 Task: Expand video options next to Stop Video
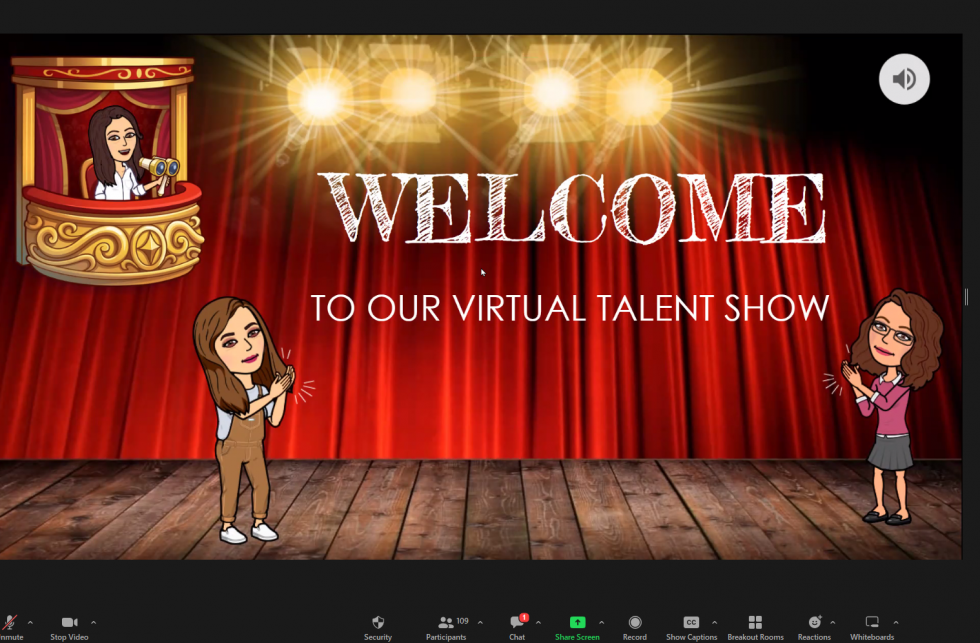tap(93, 620)
